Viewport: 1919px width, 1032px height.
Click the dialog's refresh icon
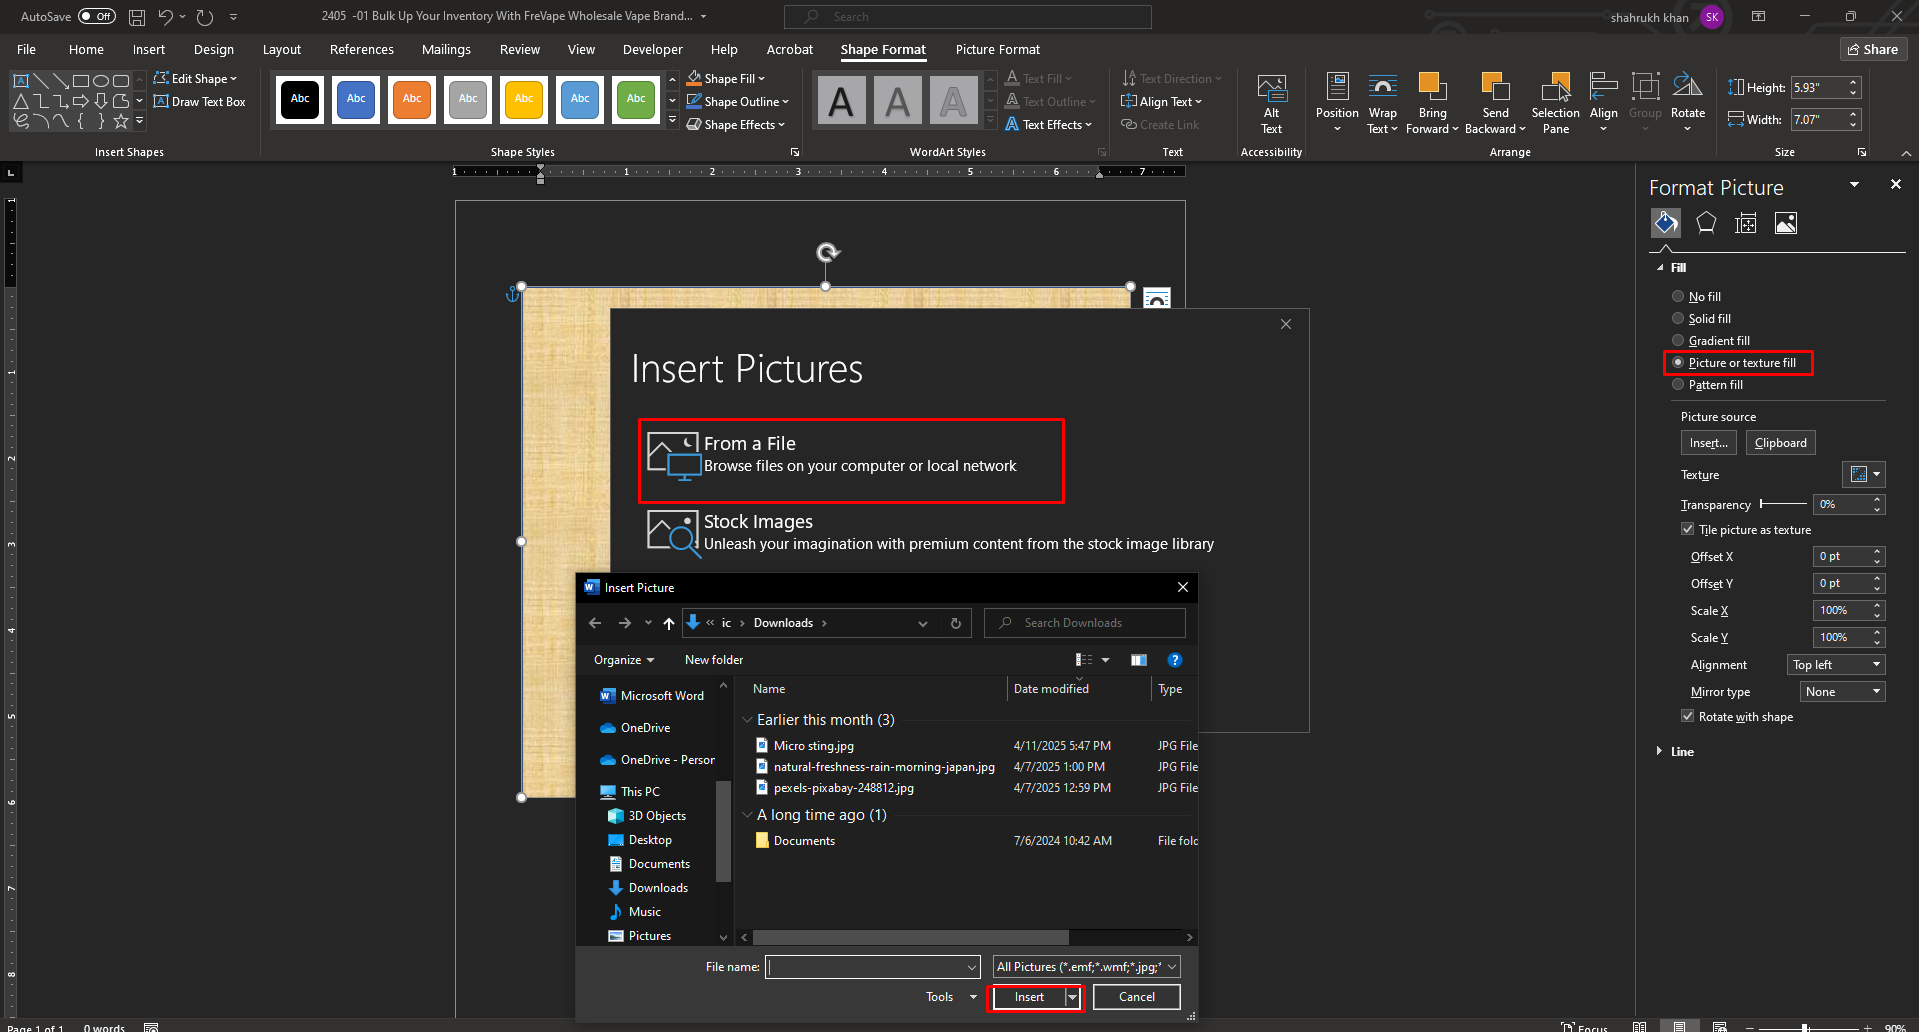956,623
